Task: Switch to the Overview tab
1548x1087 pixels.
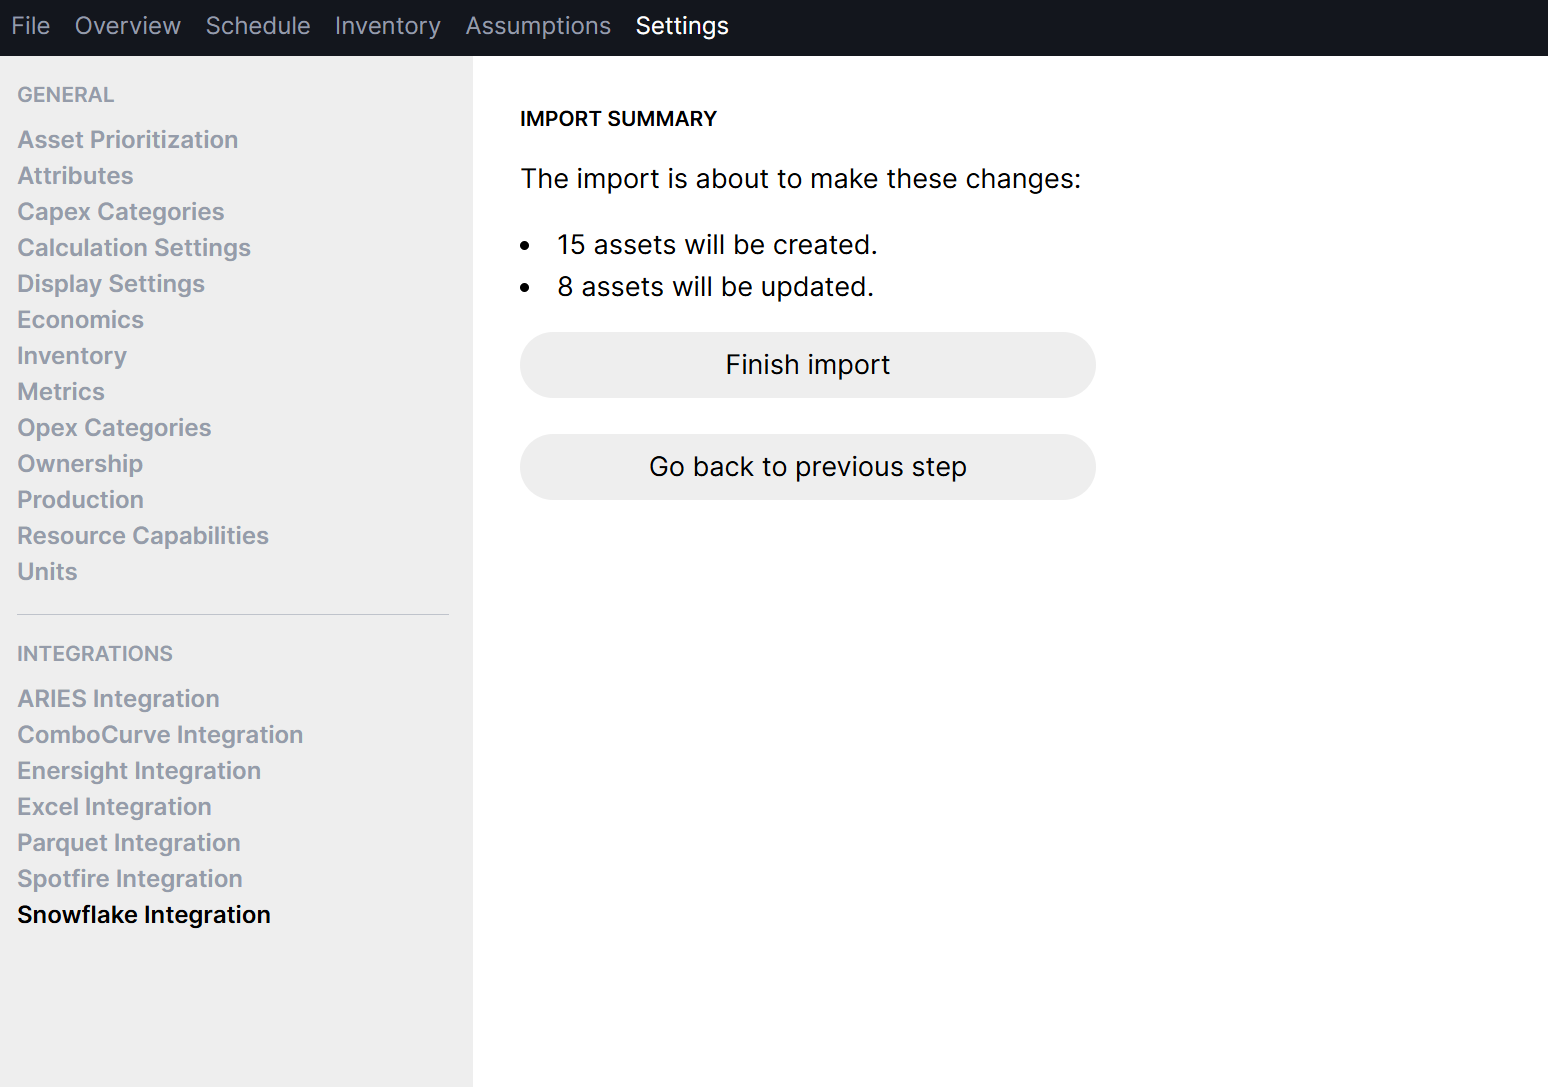Action: click(x=128, y=26)
